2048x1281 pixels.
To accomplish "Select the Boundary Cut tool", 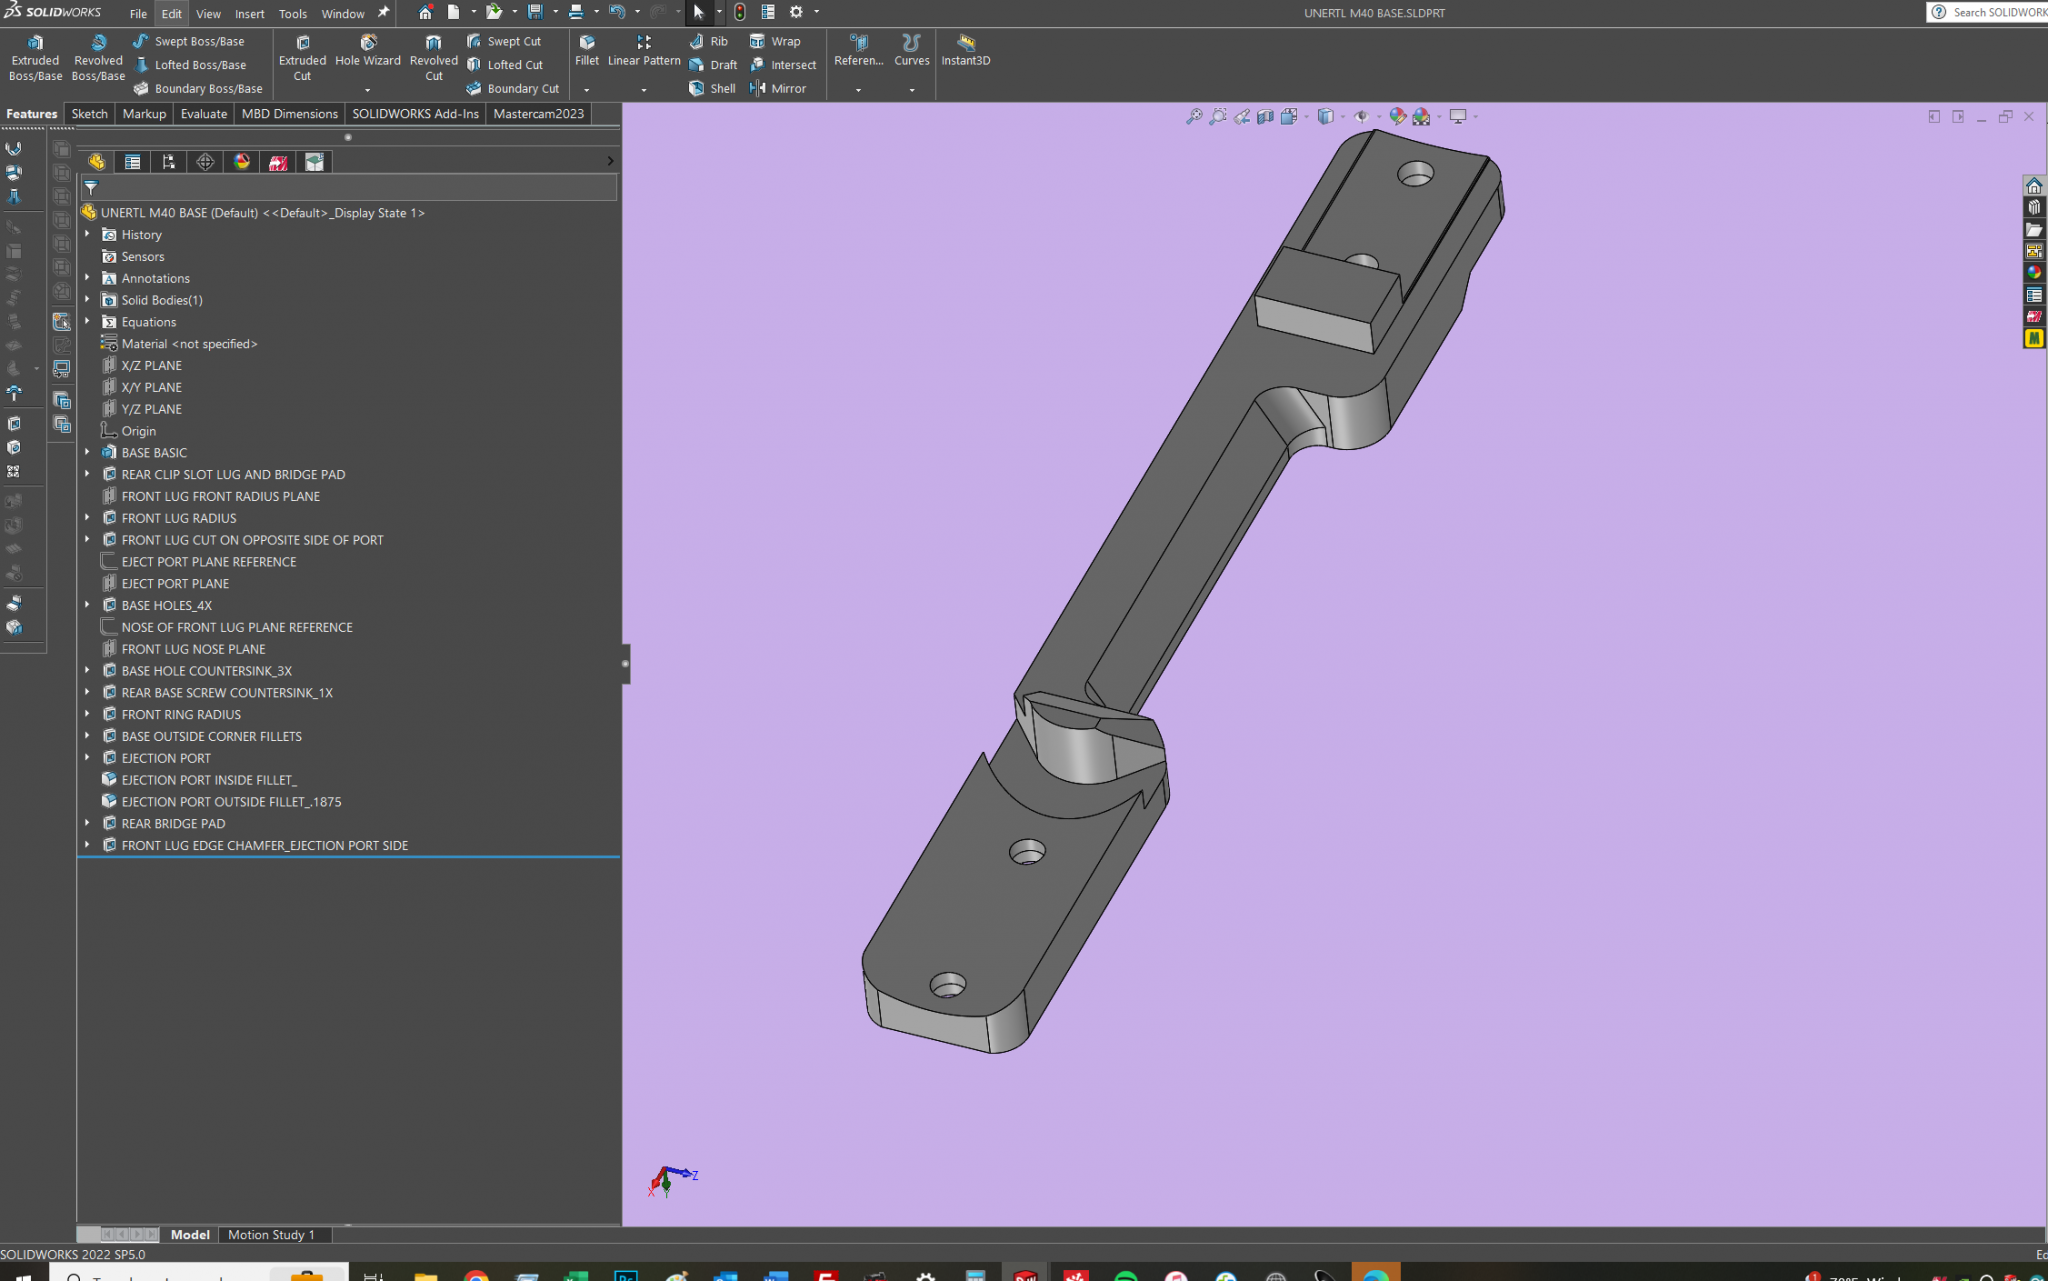I will pyautogui.click(x=512, y=88).
